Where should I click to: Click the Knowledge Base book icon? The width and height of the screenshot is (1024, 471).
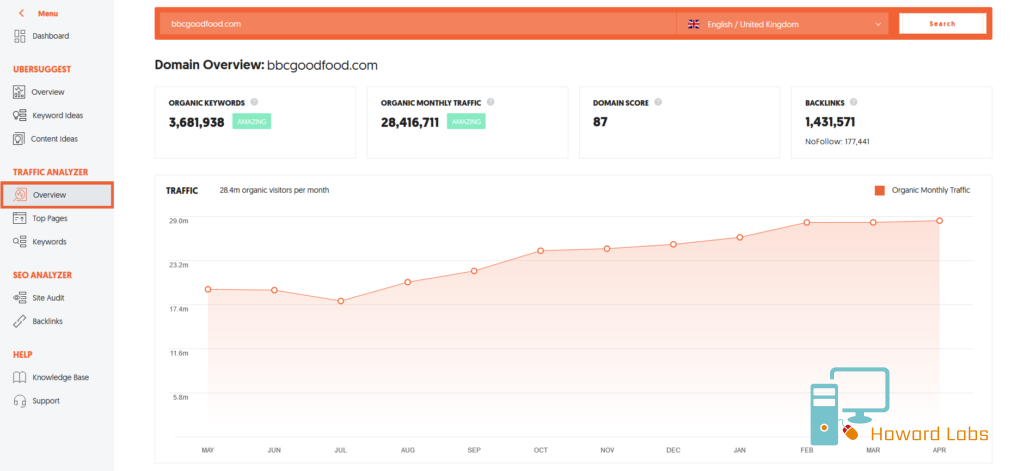[x=20, y=378]
